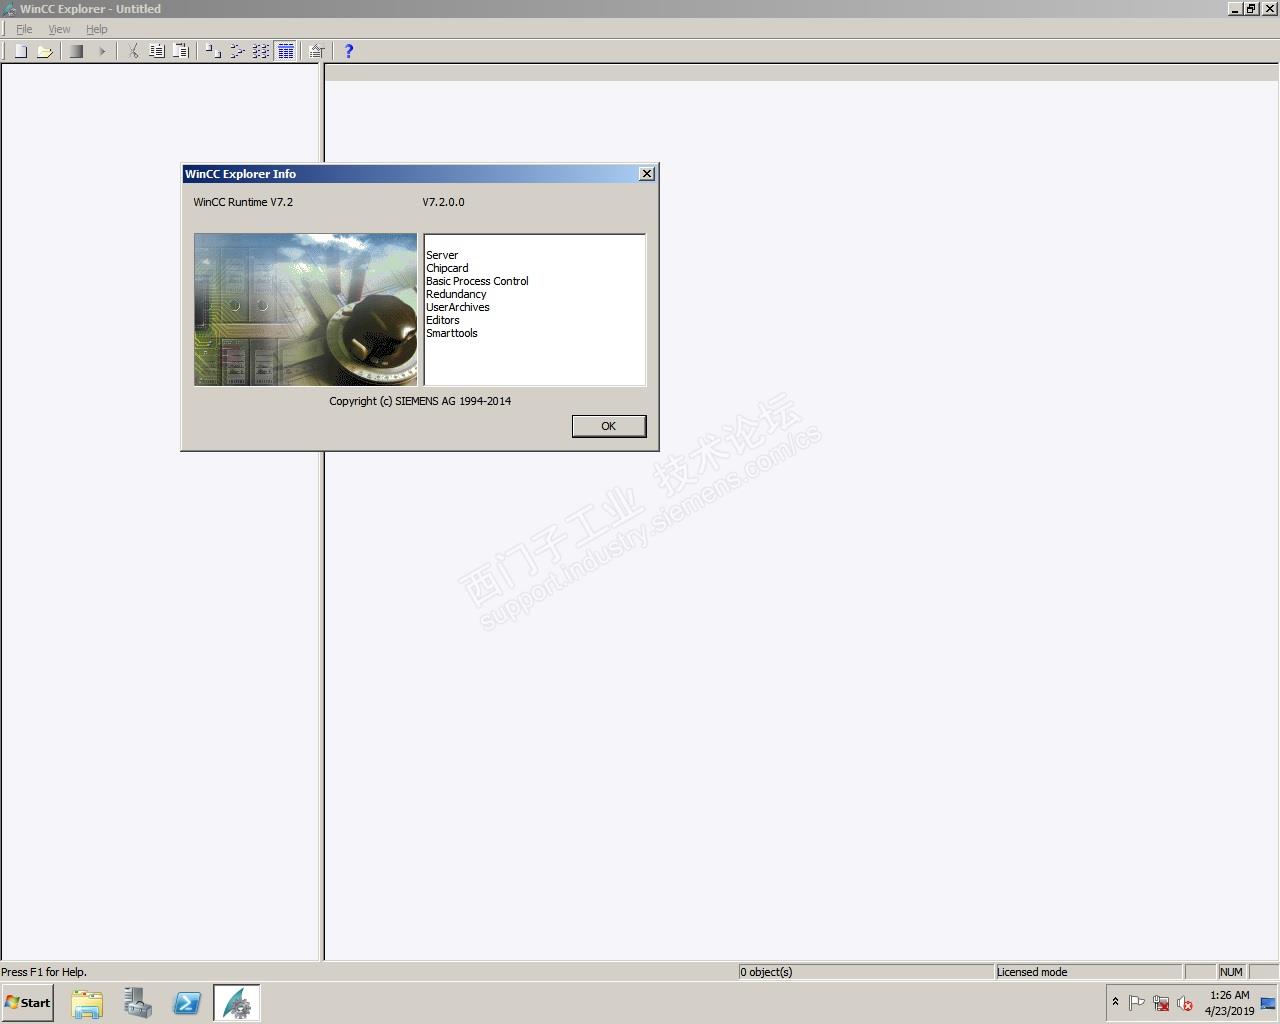Click the Copy toolbar icon
This screenshot has height=1024, width=1280.
[x=157, y=51]
